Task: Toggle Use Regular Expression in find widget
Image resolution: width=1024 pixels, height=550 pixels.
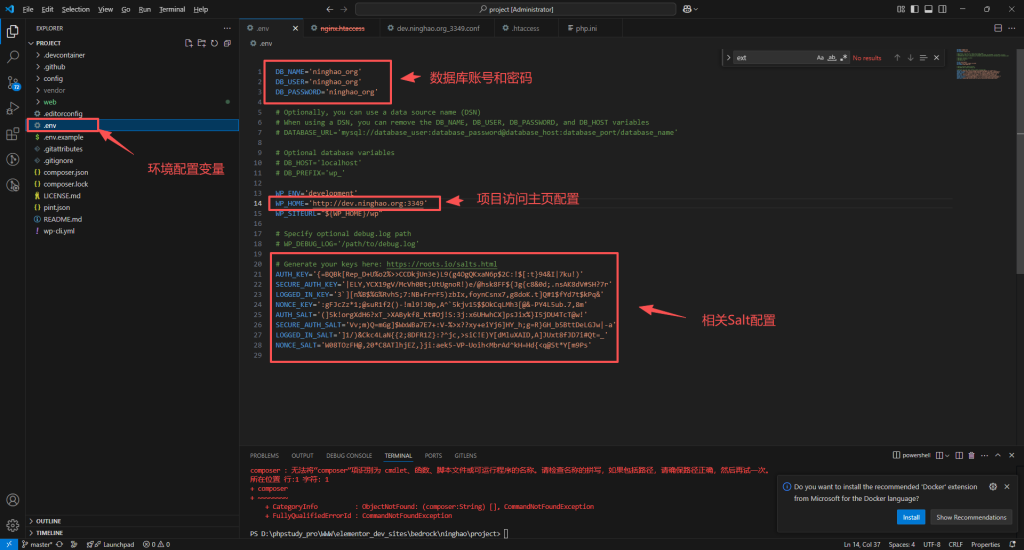Action: (x=846, y=58)
